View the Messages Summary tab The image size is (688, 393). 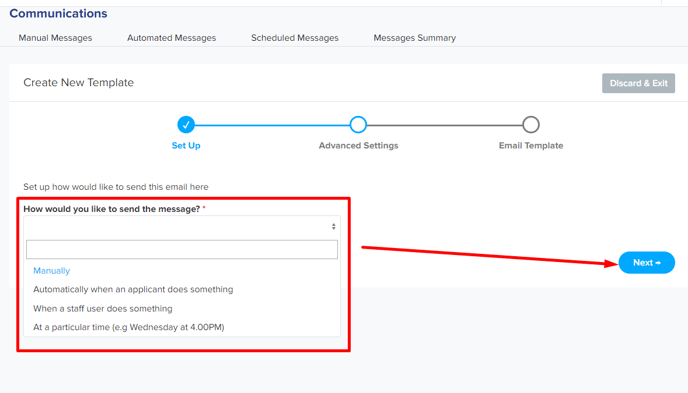415,38
